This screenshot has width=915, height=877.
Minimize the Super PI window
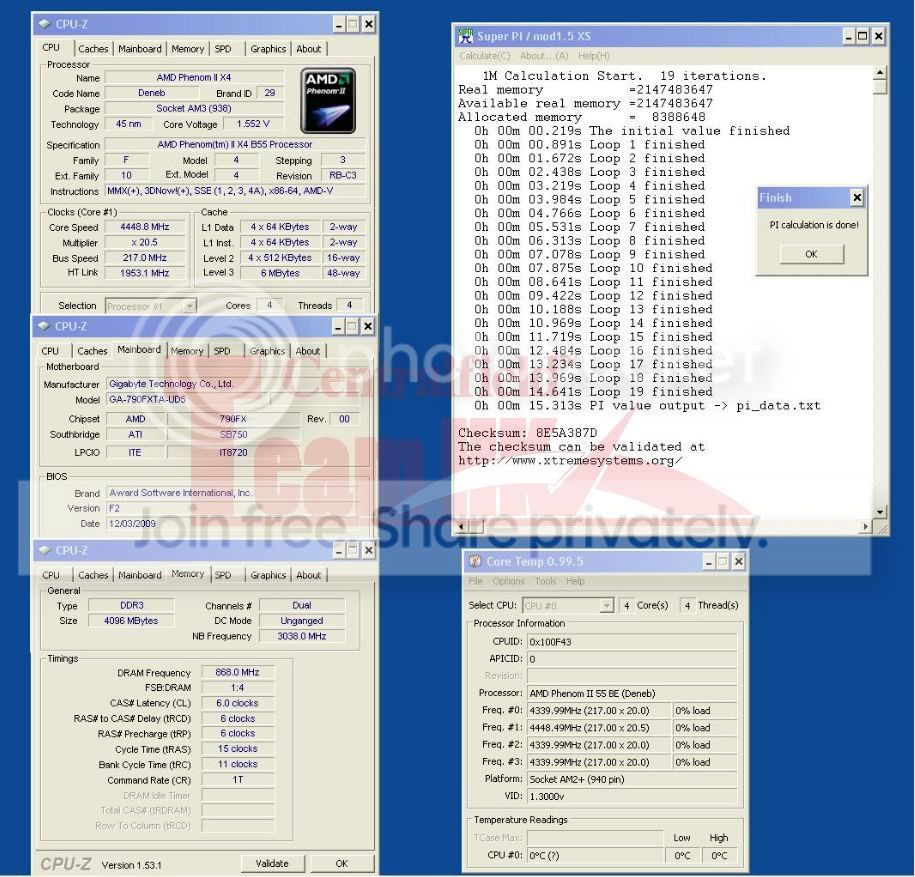click(849, 37)
